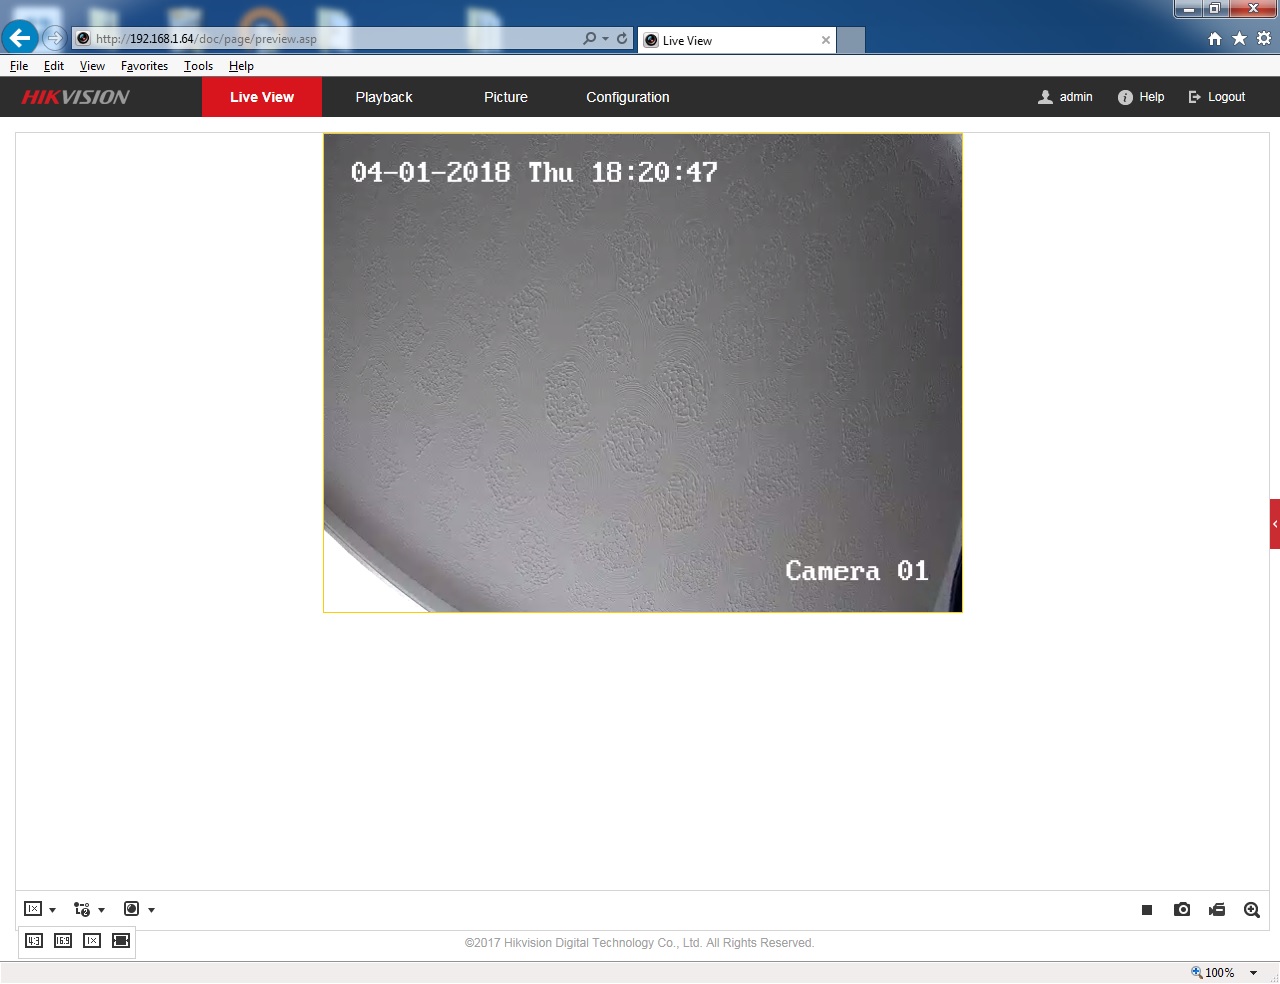Capture a snapshot with the camera icon

pyautogui.click(x=1182, y=910)
